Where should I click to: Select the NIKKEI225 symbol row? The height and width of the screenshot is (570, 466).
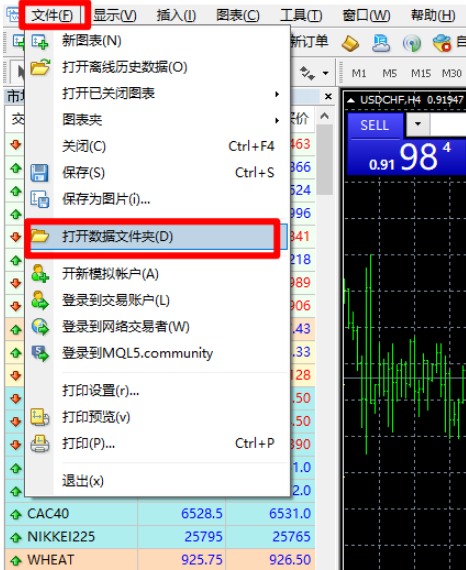coord(160,537)
